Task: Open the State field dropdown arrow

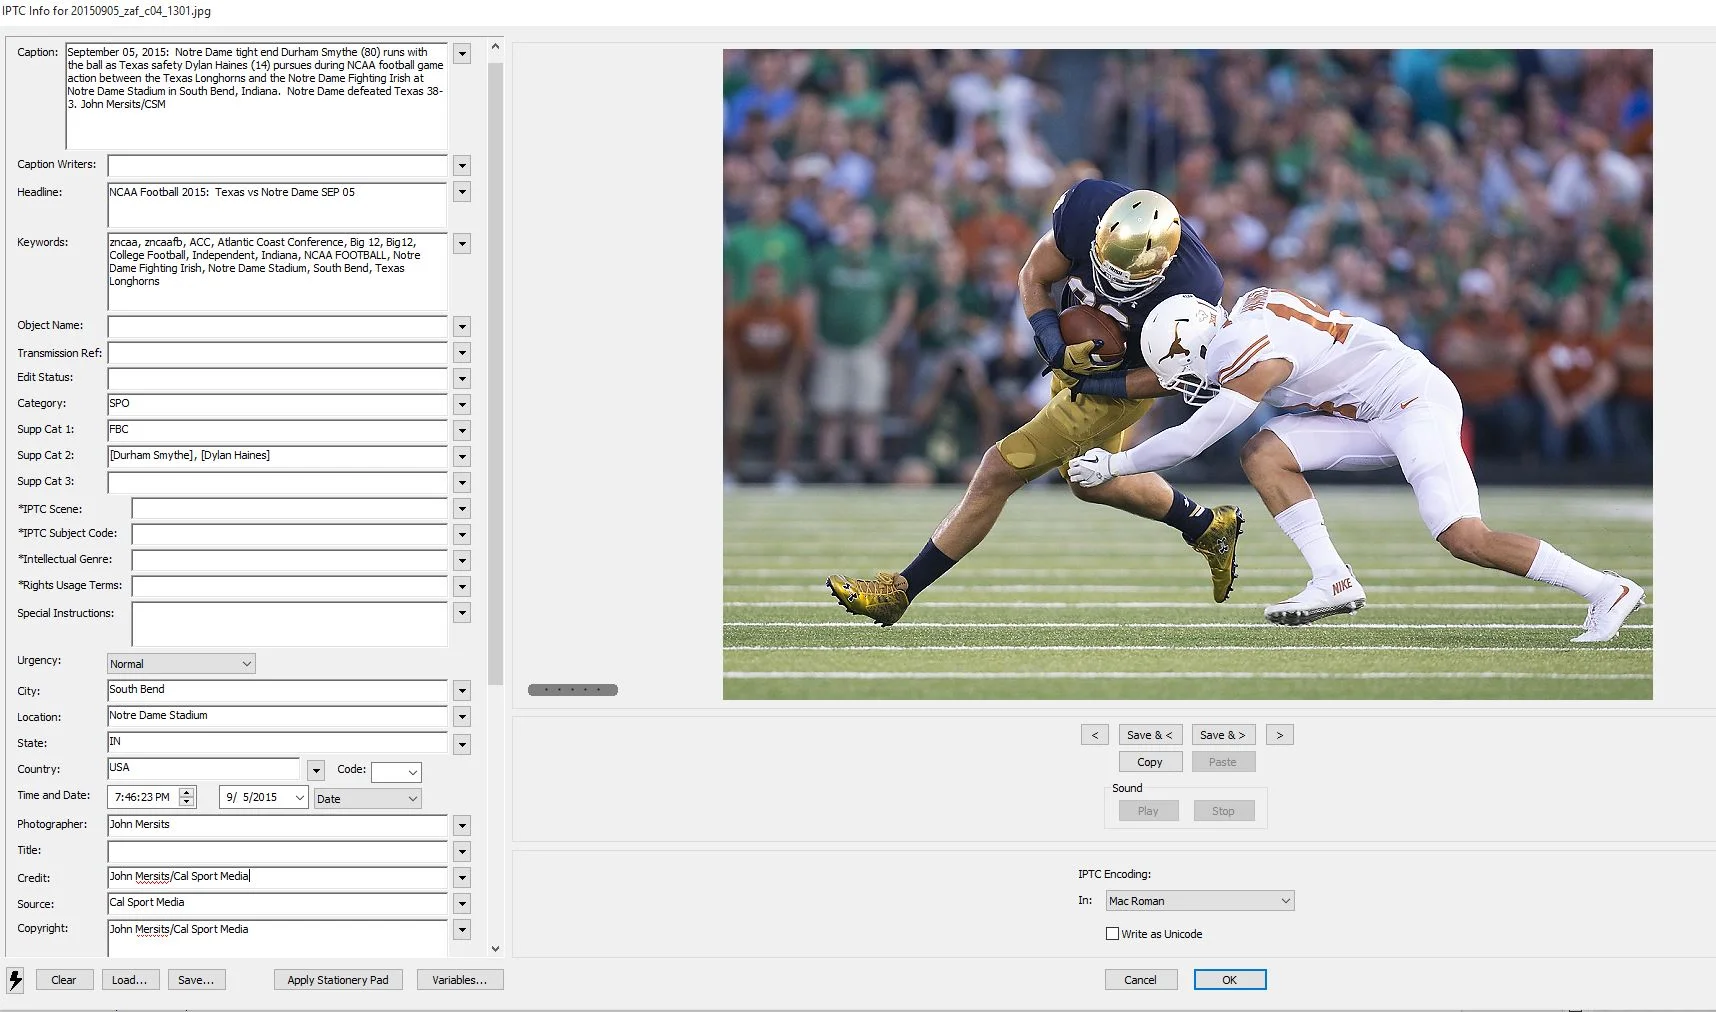Action: tap(462, 745)
